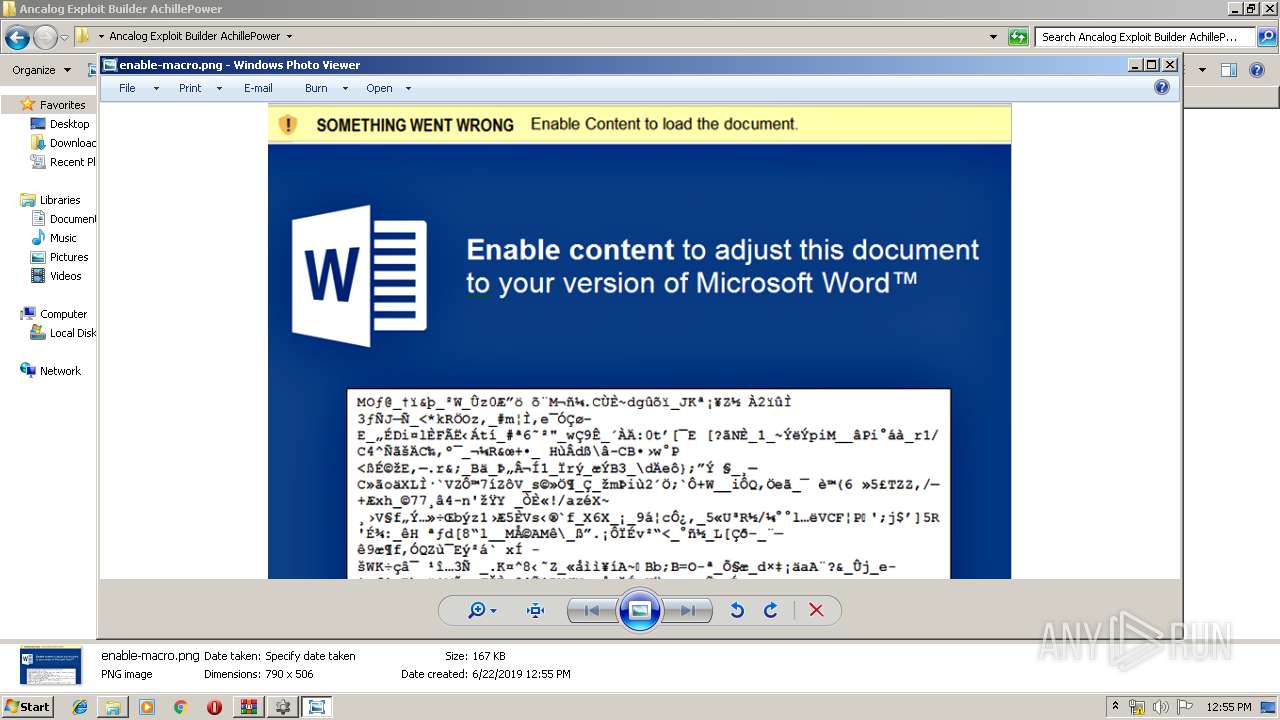Open the File menu in Photo Viewer
The height and width of the screenshot is (720, 1280).
(127, 88)
